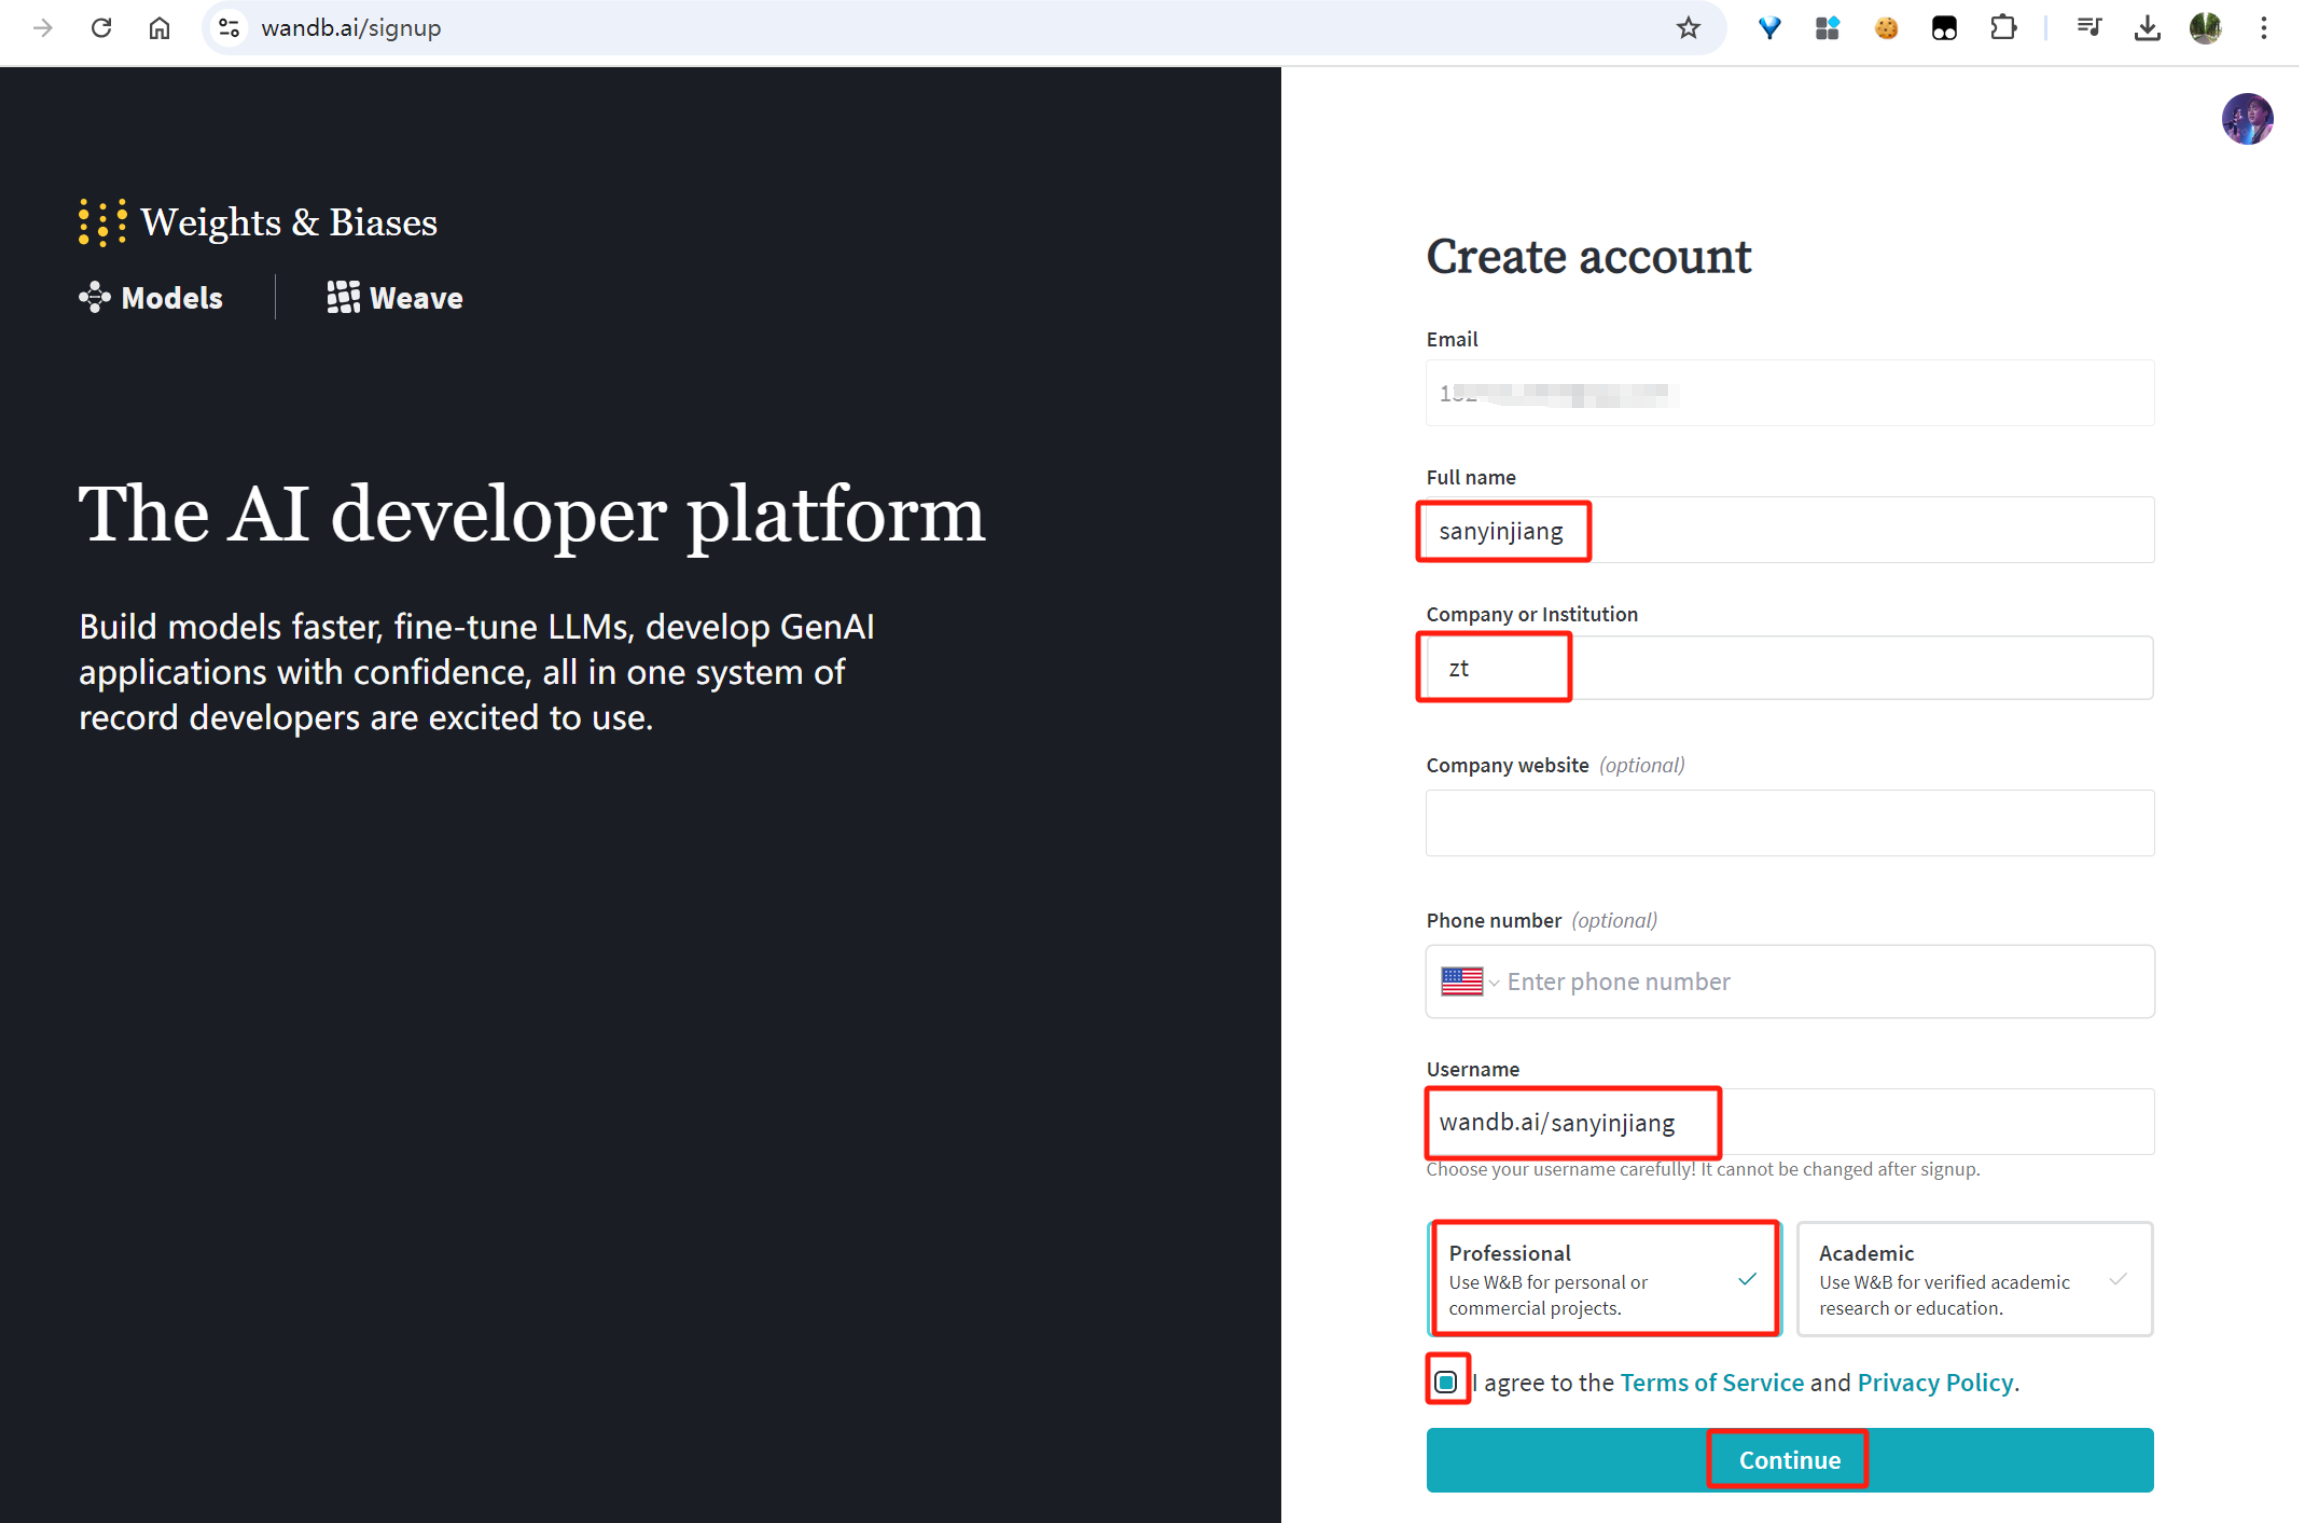Click the Weave product tab
The width and height of the screenshot is (2299, 1523).
point(395,298)
